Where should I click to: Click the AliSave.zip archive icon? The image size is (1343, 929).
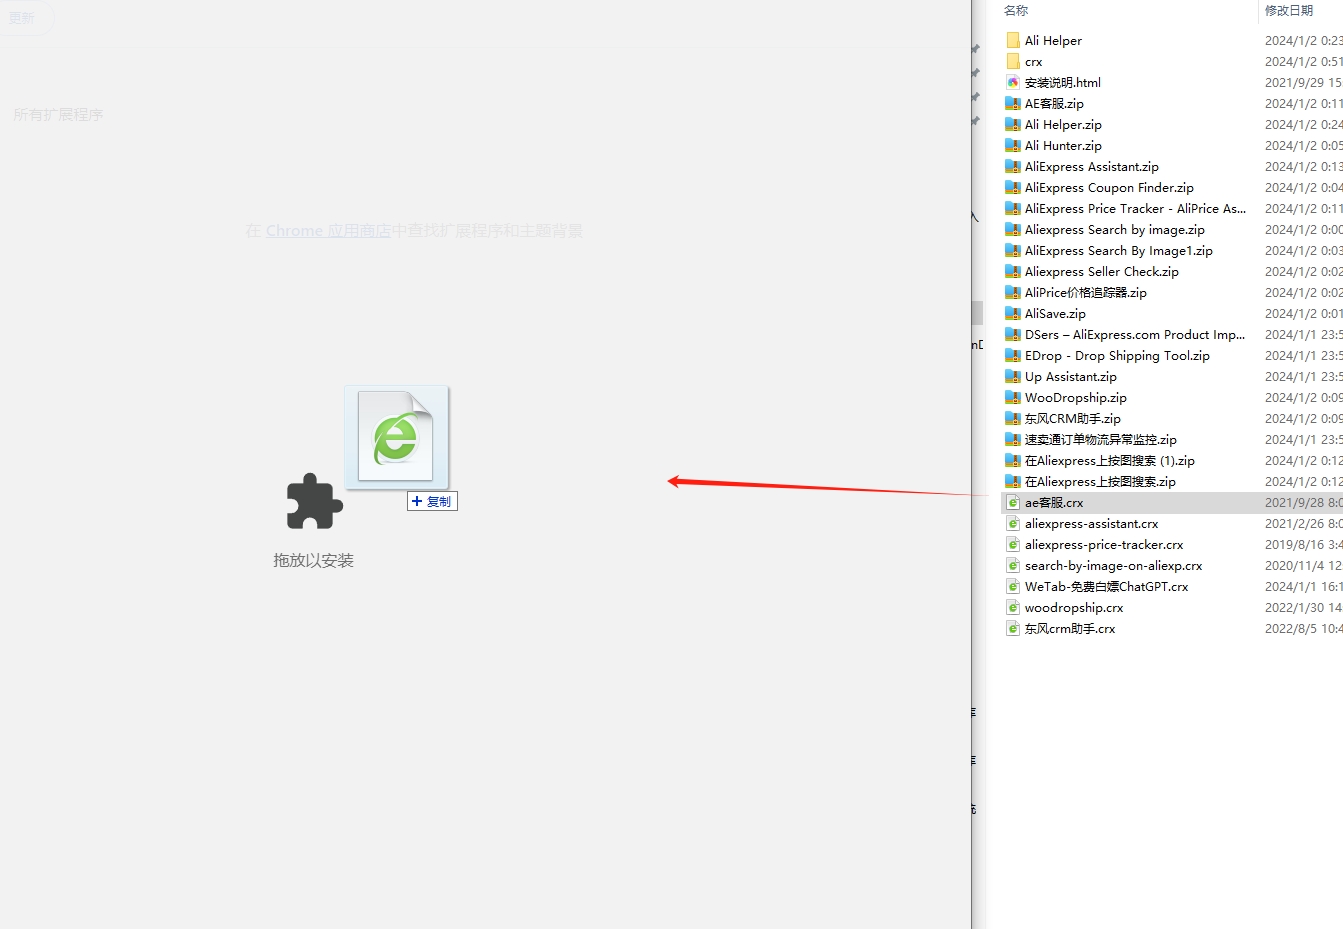(1013, 313)
